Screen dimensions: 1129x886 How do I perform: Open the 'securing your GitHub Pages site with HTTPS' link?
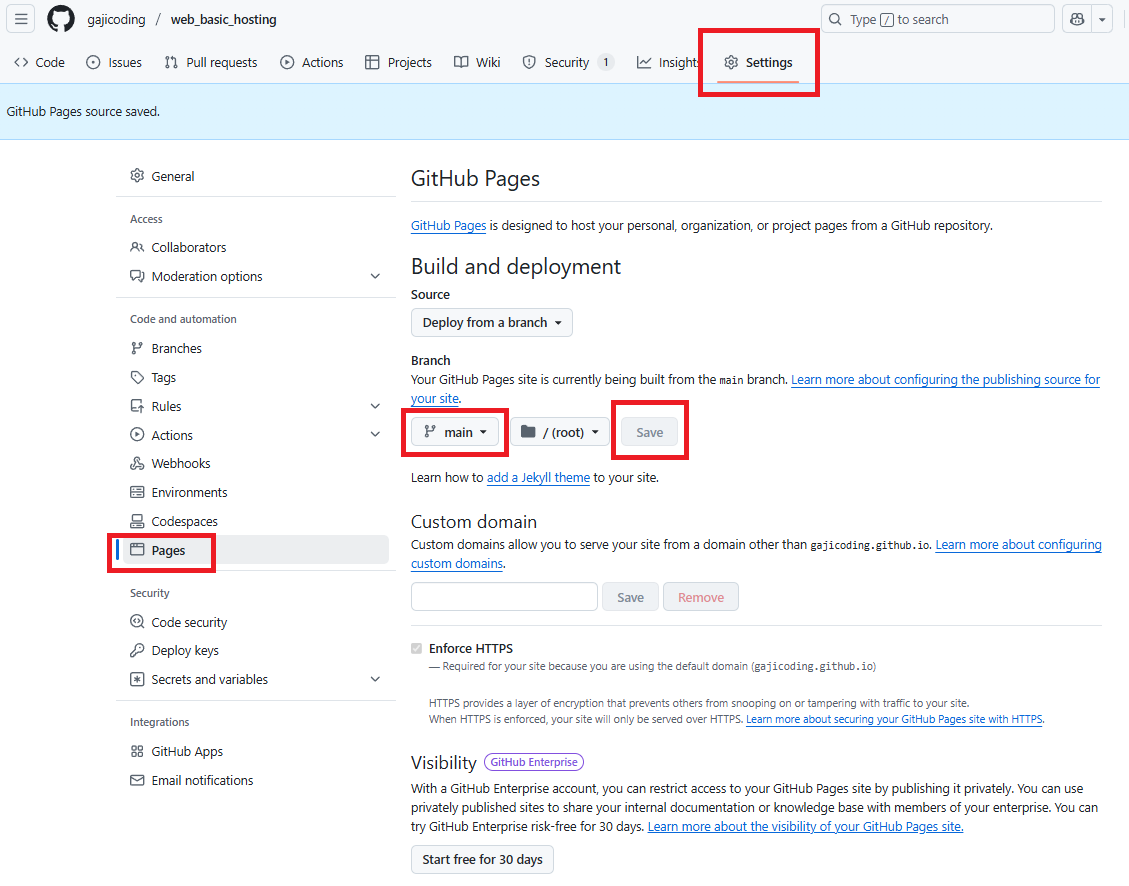(x=894, y=719)
